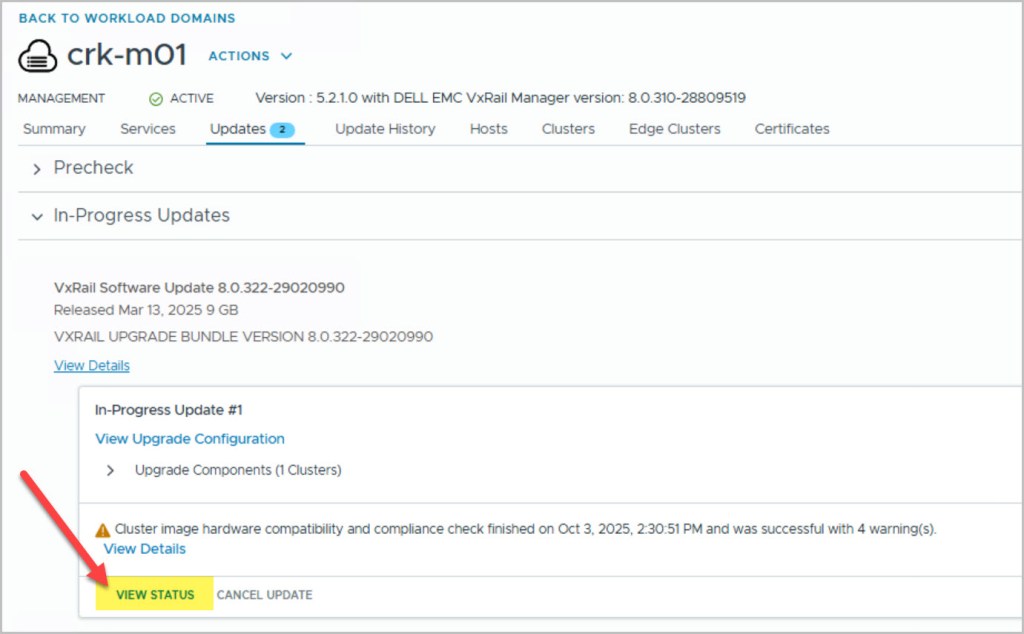
Task: Go to the Update History tab
Action: click(385, 129)
